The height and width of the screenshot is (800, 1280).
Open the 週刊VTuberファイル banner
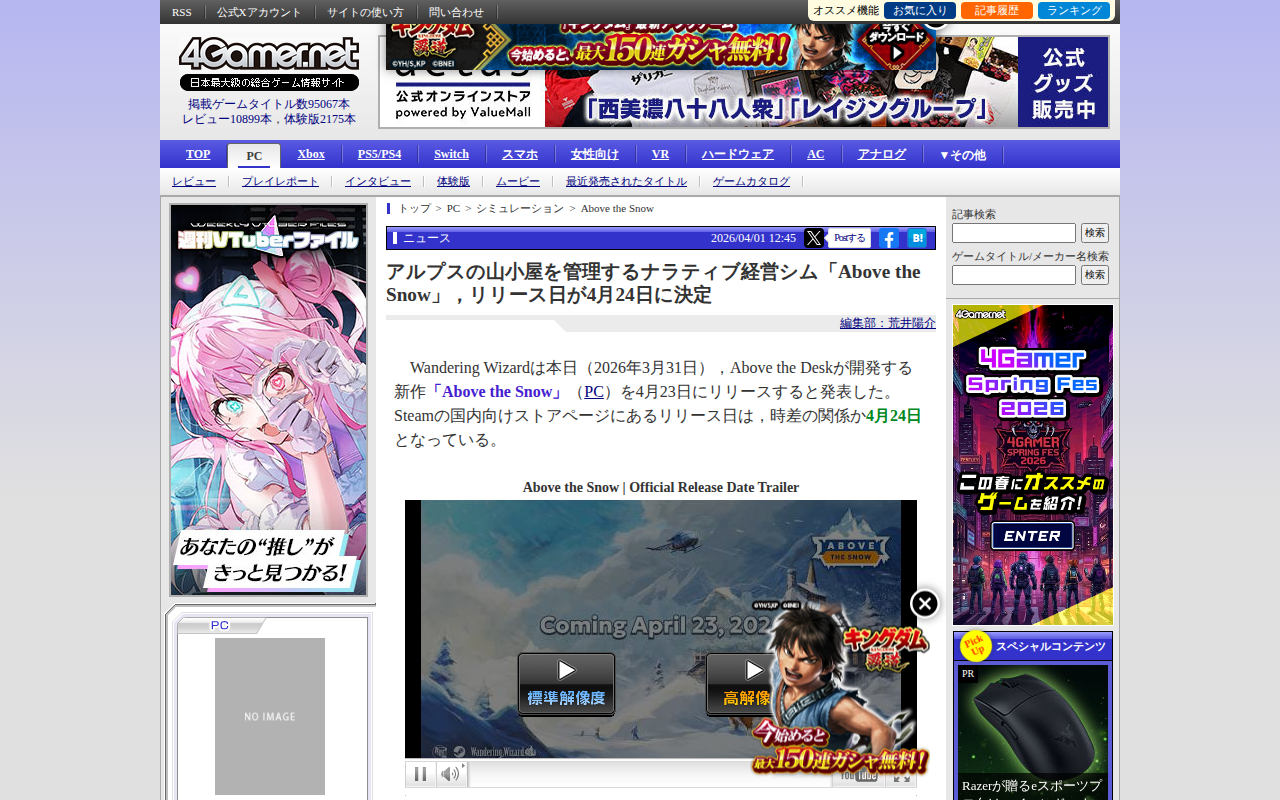click(268, 400)
